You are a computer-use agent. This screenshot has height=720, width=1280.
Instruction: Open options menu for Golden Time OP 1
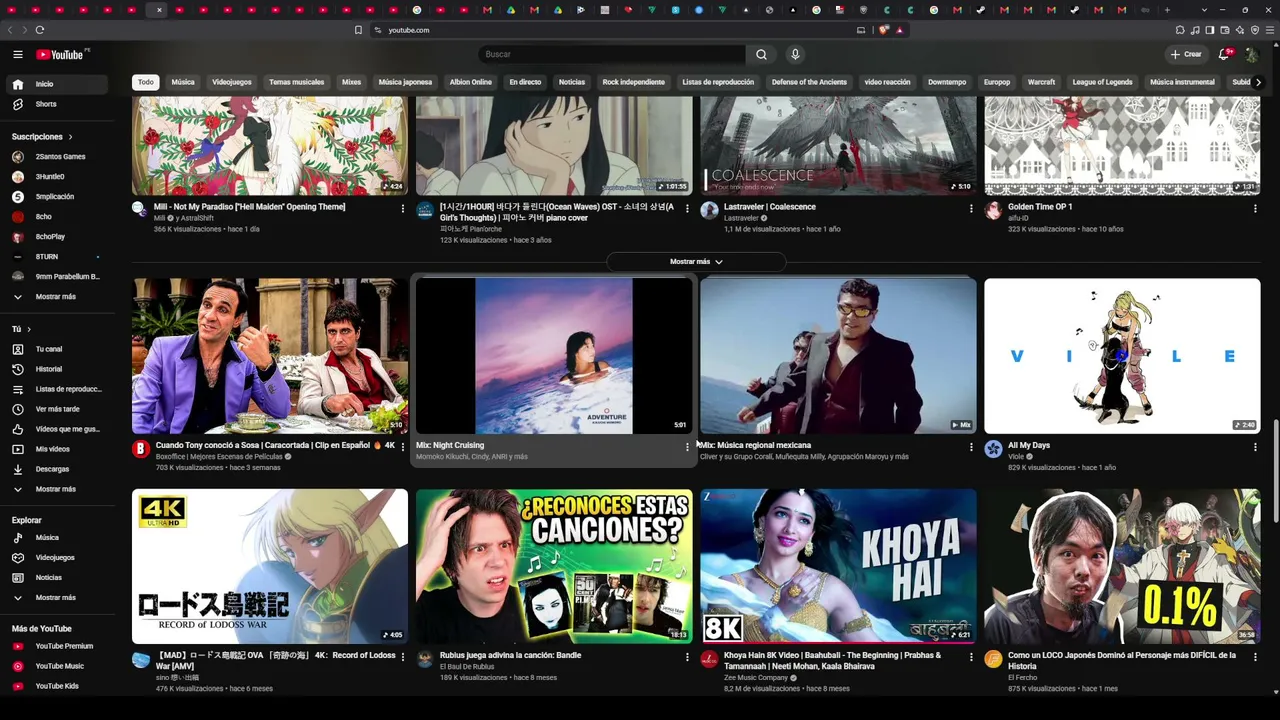coord(1255,209)
